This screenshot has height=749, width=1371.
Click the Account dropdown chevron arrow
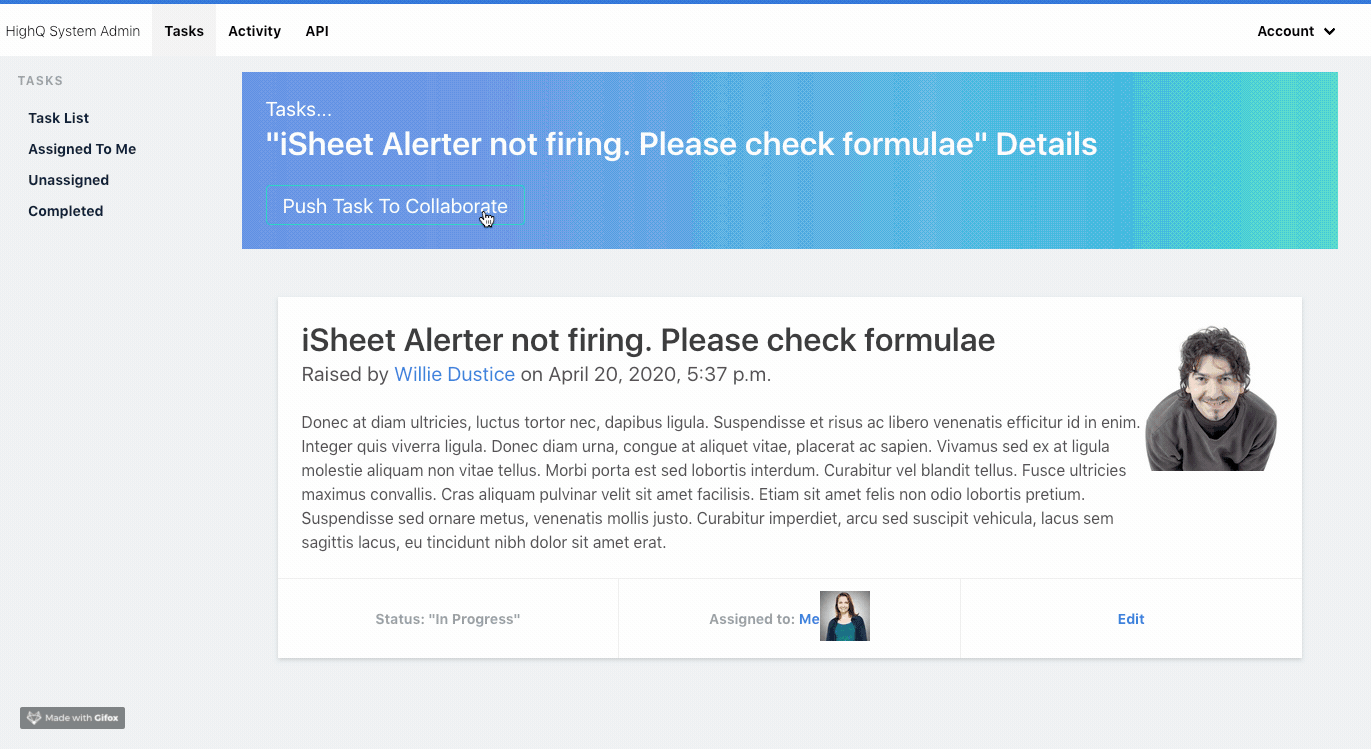pyautogui.click(x=1329, y=32)
